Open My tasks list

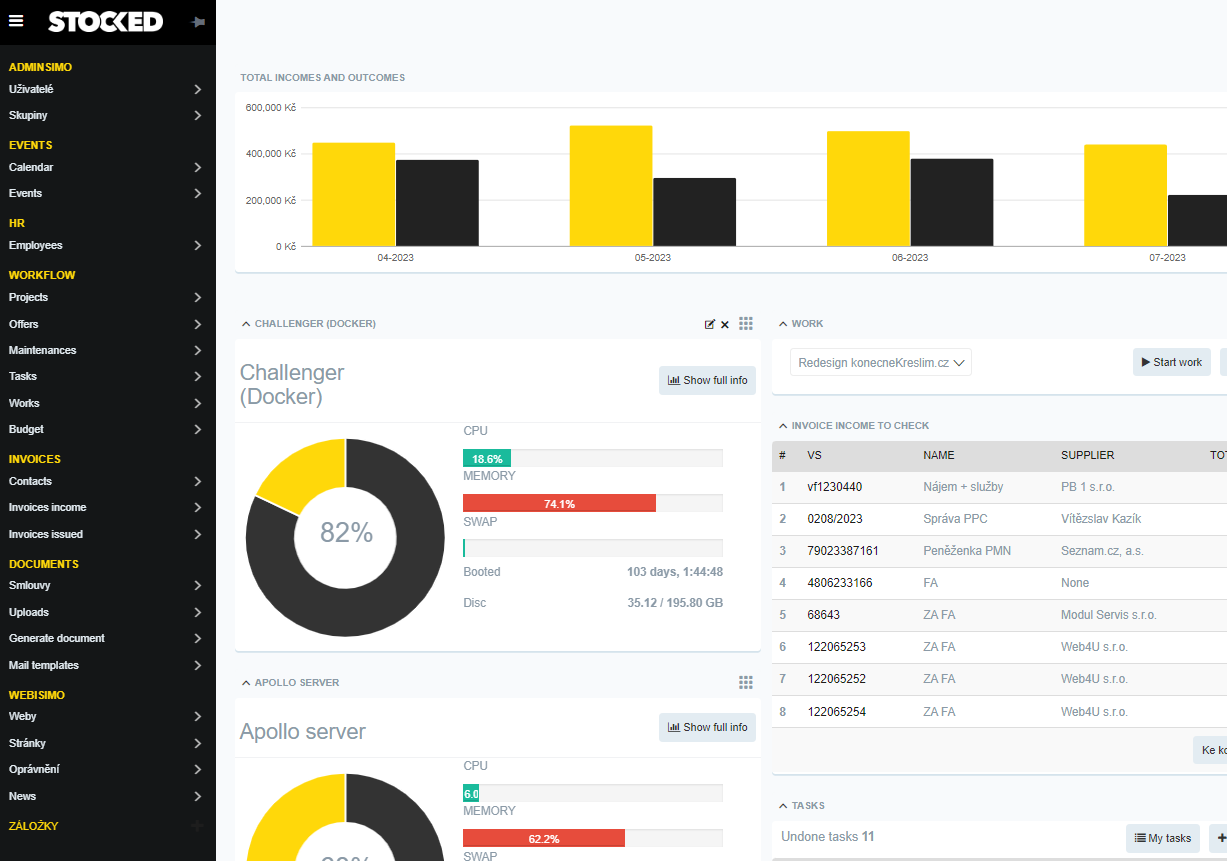click(1162, 838)
